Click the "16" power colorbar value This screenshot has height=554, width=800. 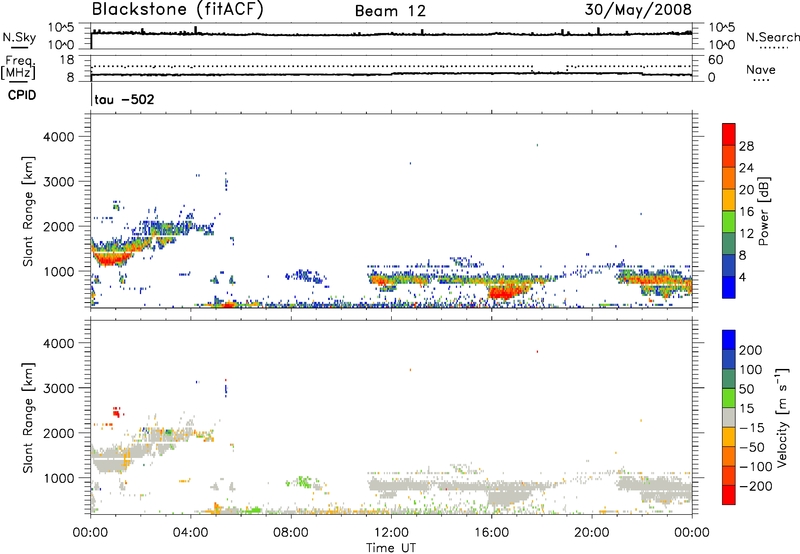click(746, 212)
